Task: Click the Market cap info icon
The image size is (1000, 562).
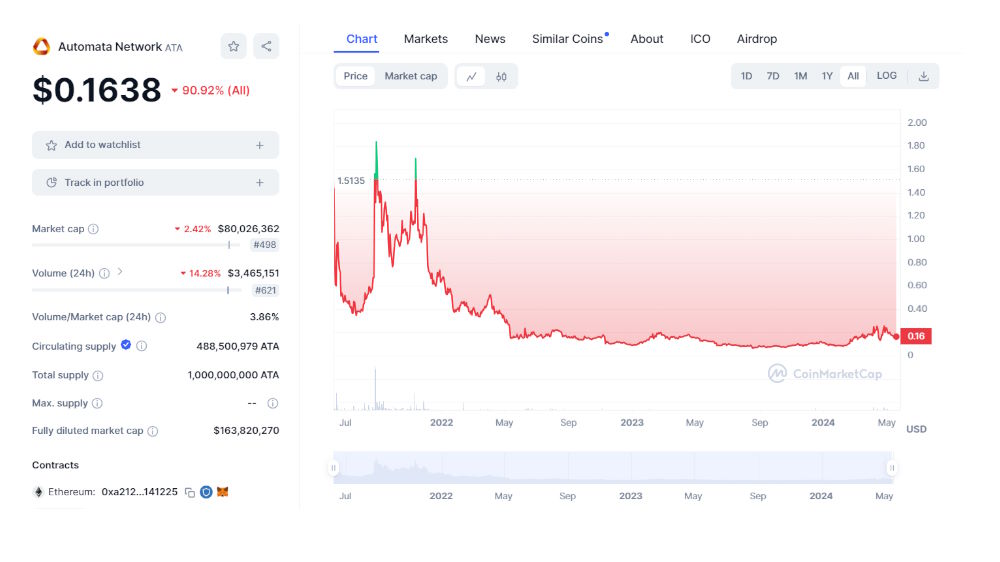Action: (93, 229)
